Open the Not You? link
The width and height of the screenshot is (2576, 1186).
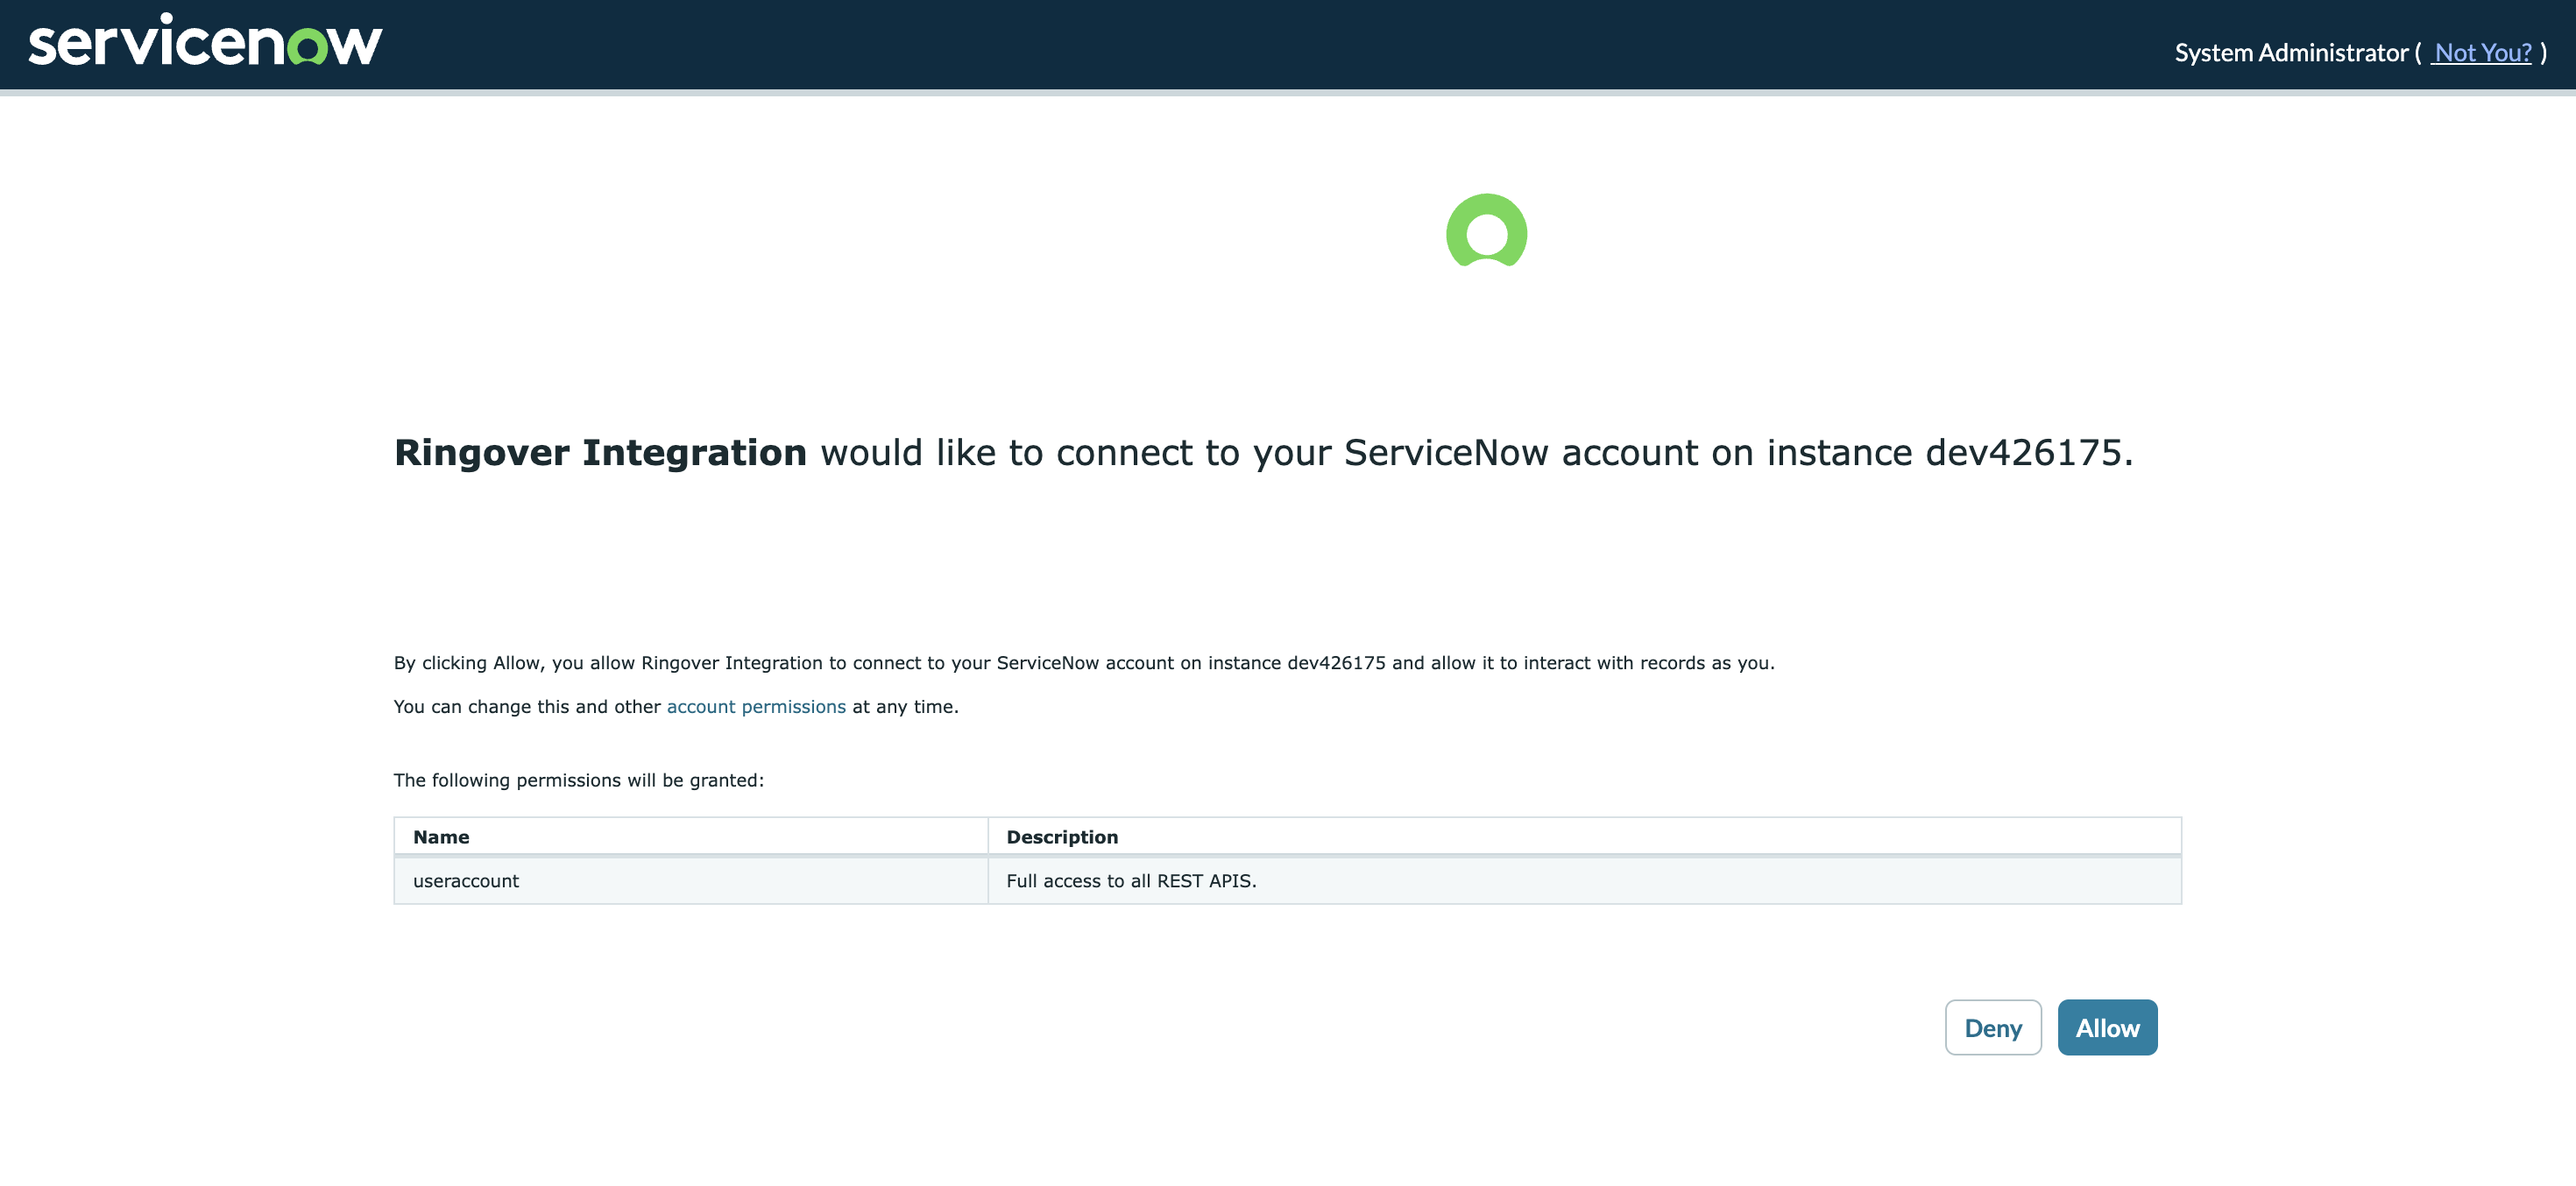[2482, 52]
